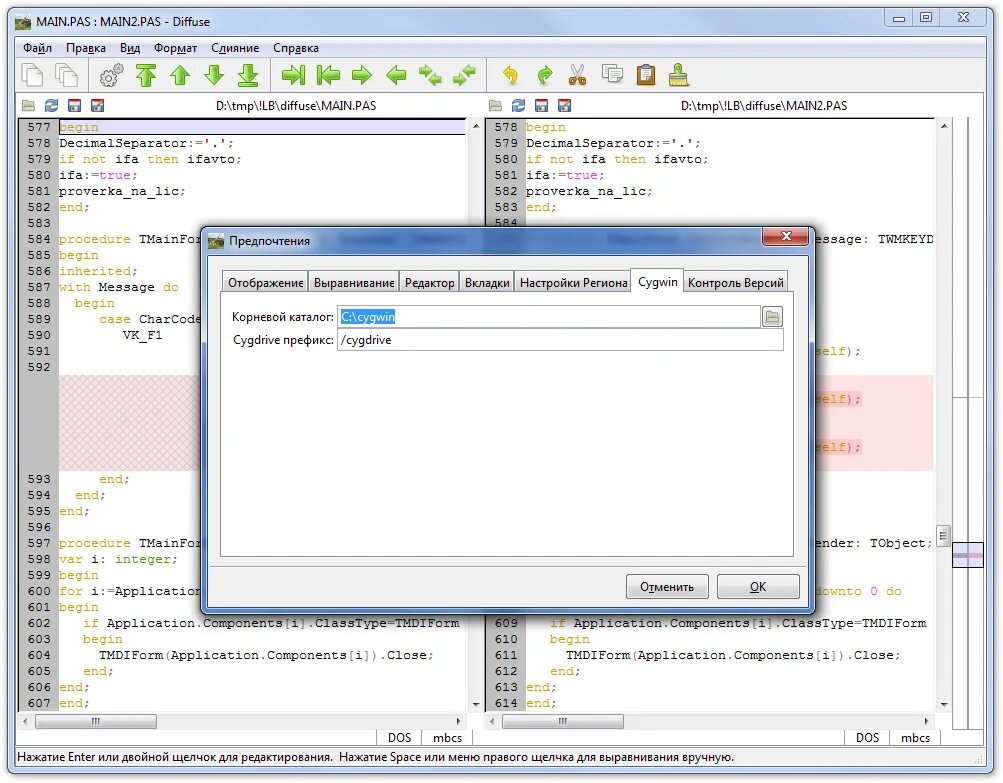Click the new 2-way file merge icon
The height and width of the screenshot is (783, 1003).
pos(32,75)
